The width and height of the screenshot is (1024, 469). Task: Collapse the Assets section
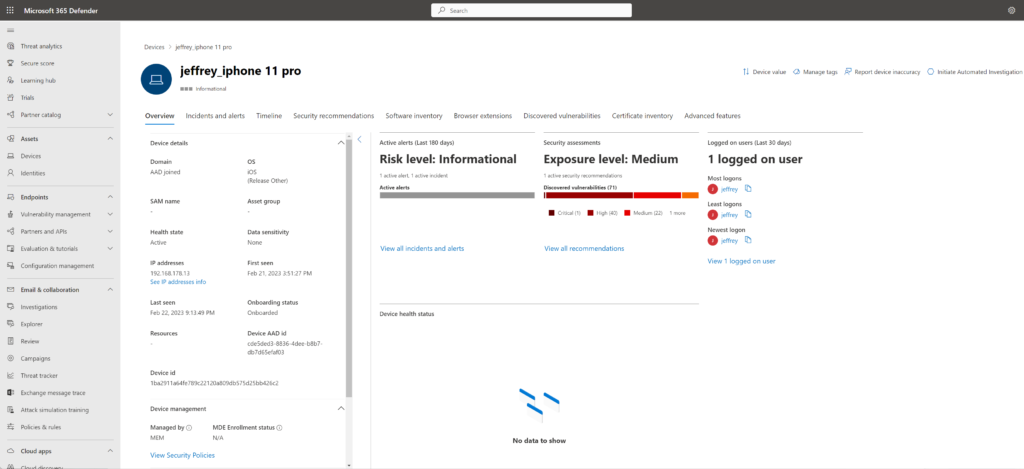[110, 138]
